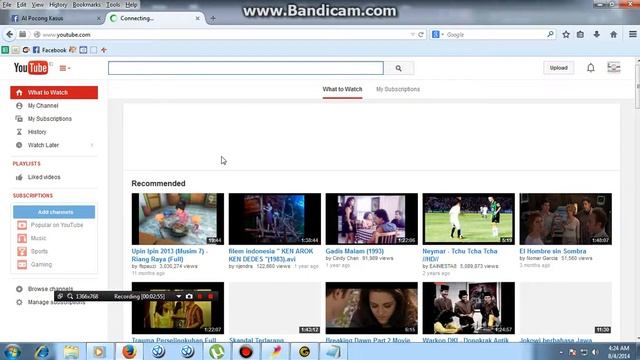Open the Firefox hamburger menu
The height and width of the screenshot is (360, 640).
[x=633, y=35]
